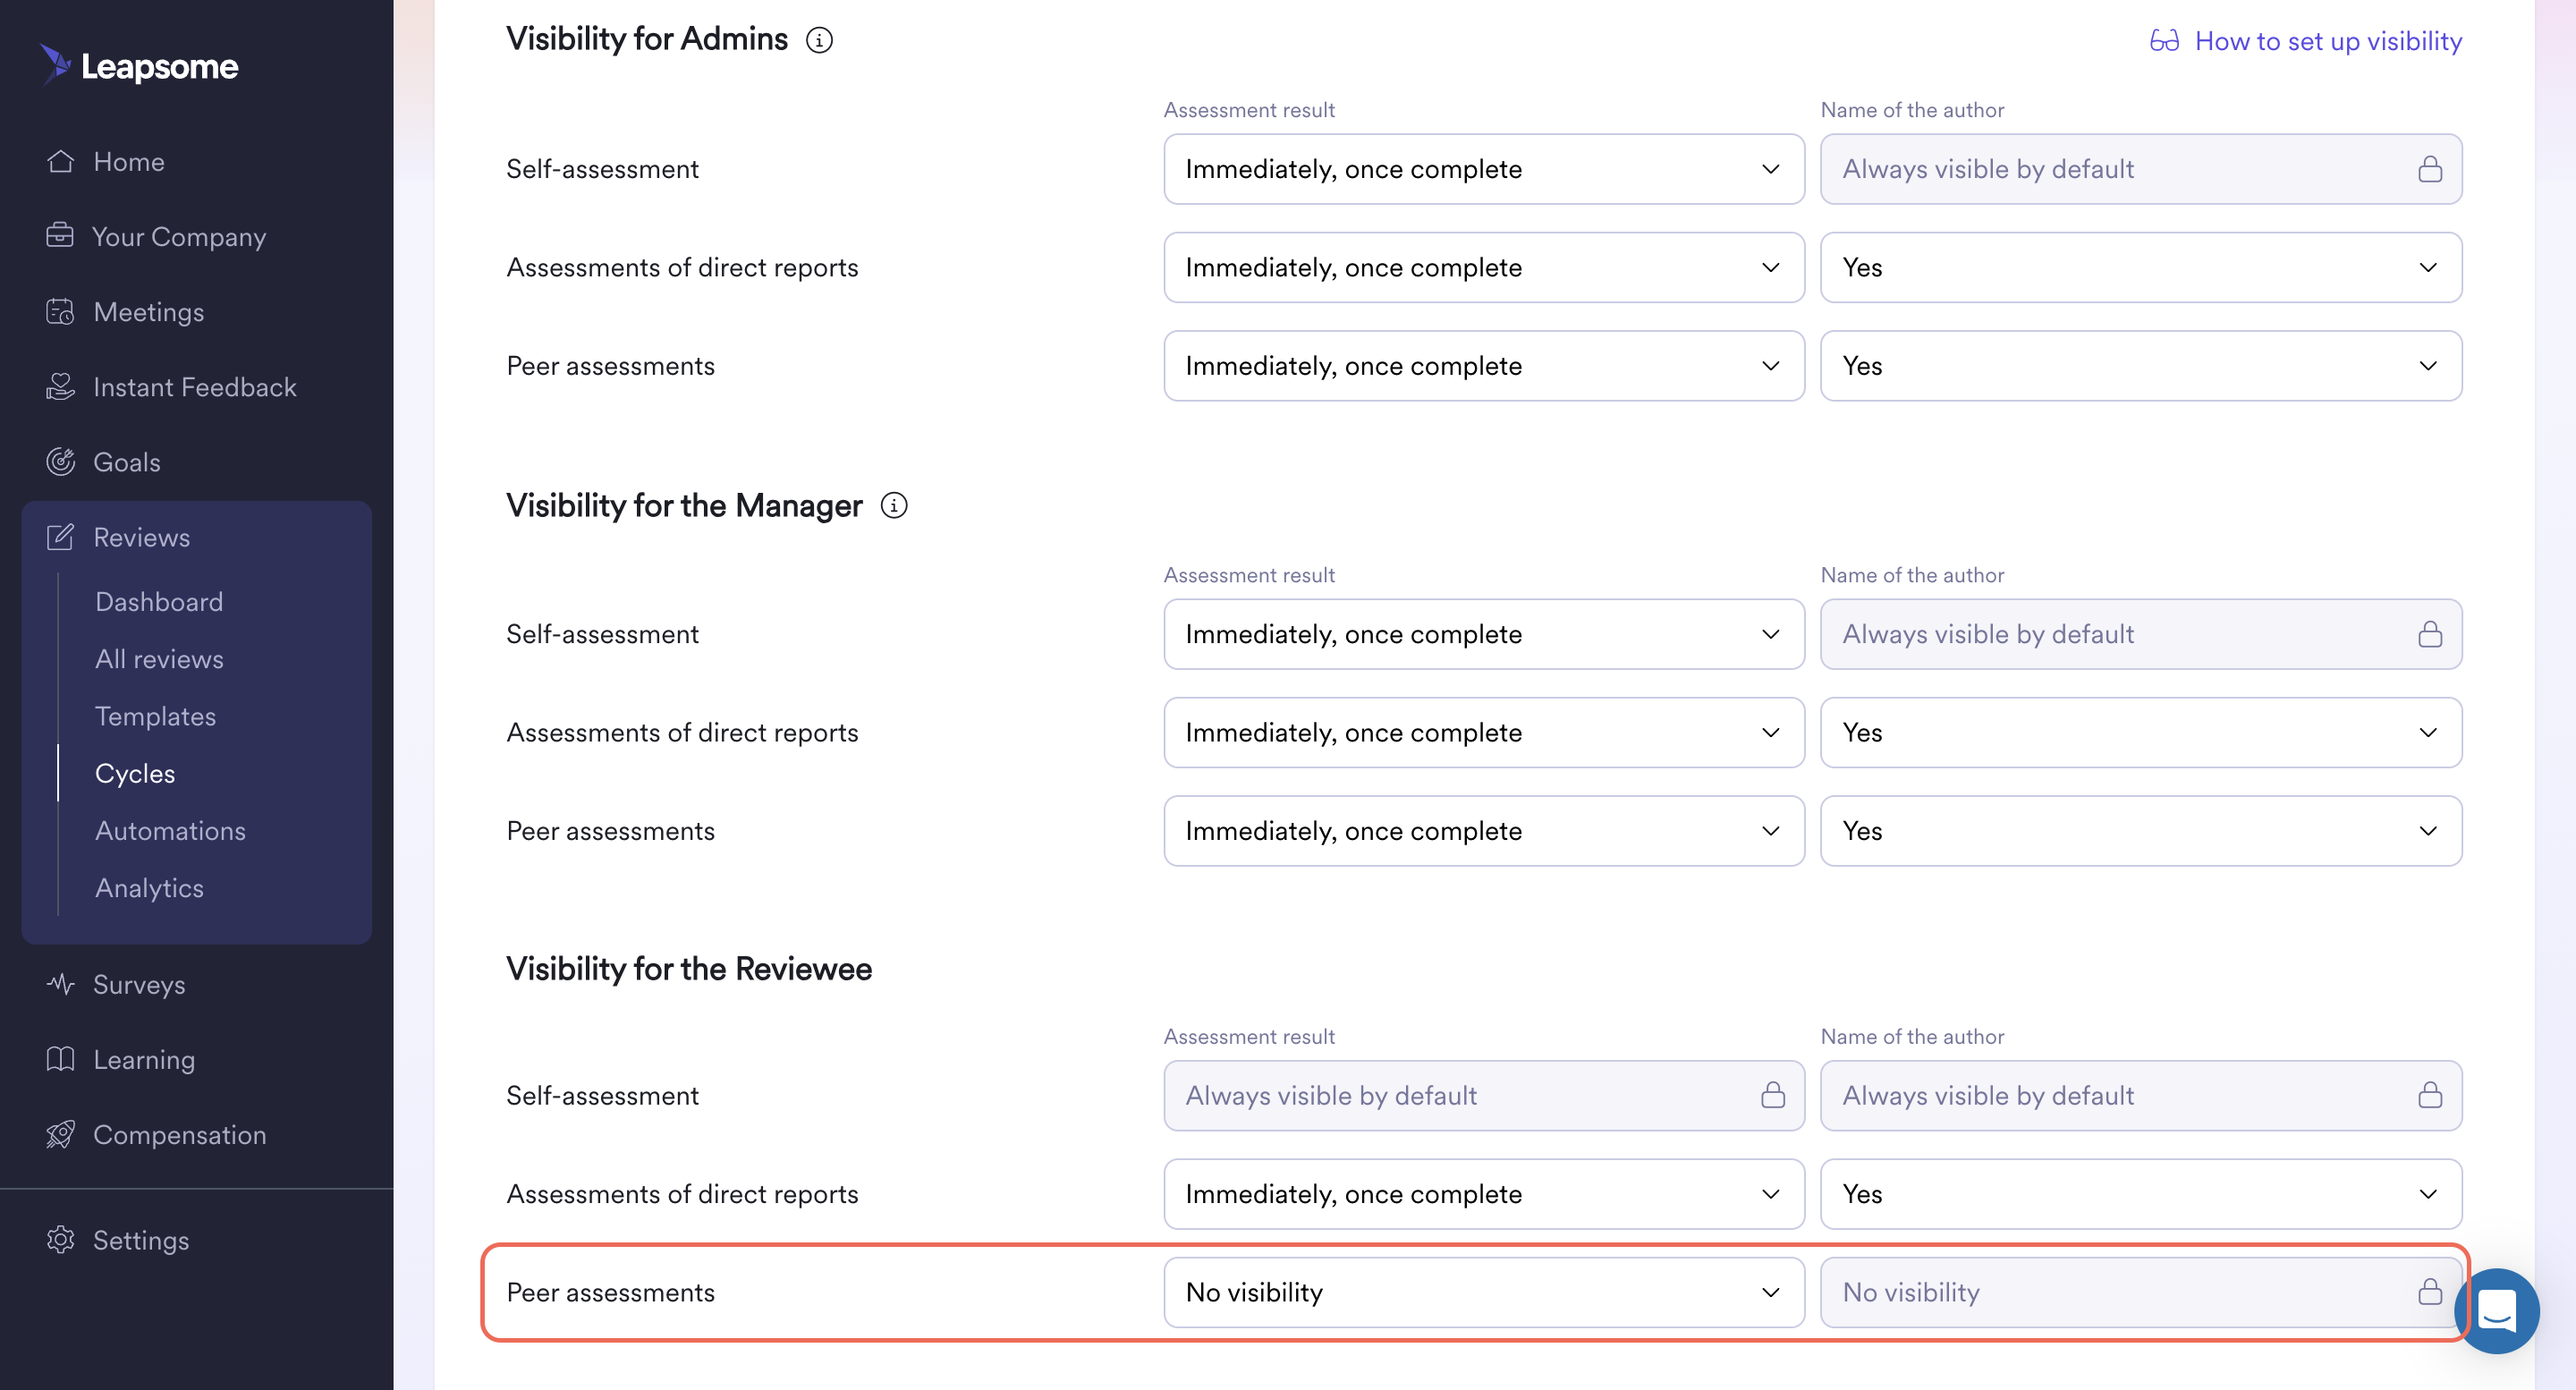
Task: Open the chat support widget
Action: pos(2496,1310)
